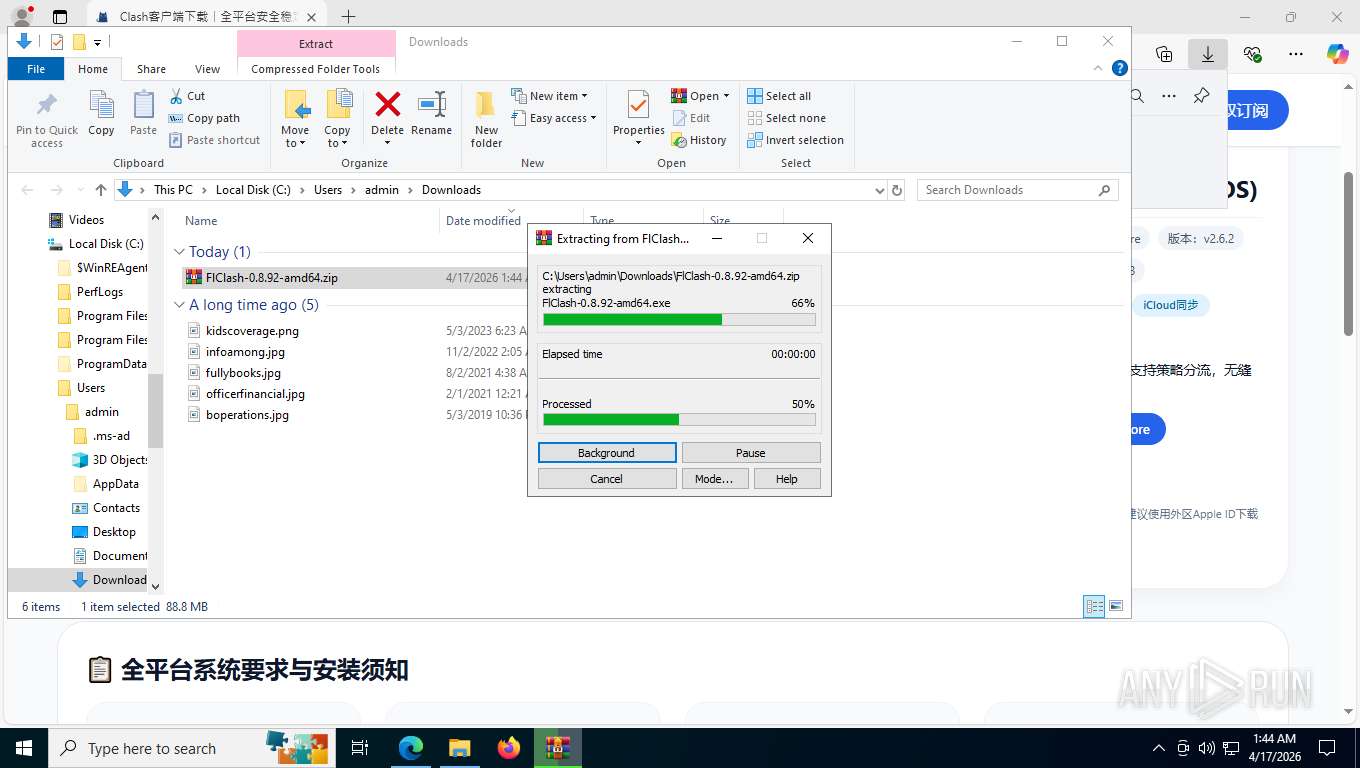The image size is (1360, 768).
Task: Open the Copy to dropdown
Action: click(337, 143)
